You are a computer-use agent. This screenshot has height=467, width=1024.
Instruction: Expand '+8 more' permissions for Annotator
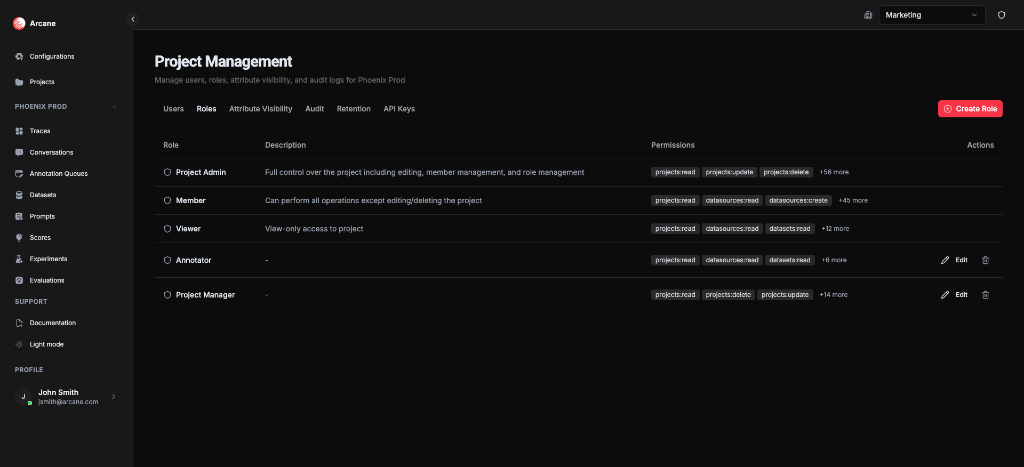833,260
